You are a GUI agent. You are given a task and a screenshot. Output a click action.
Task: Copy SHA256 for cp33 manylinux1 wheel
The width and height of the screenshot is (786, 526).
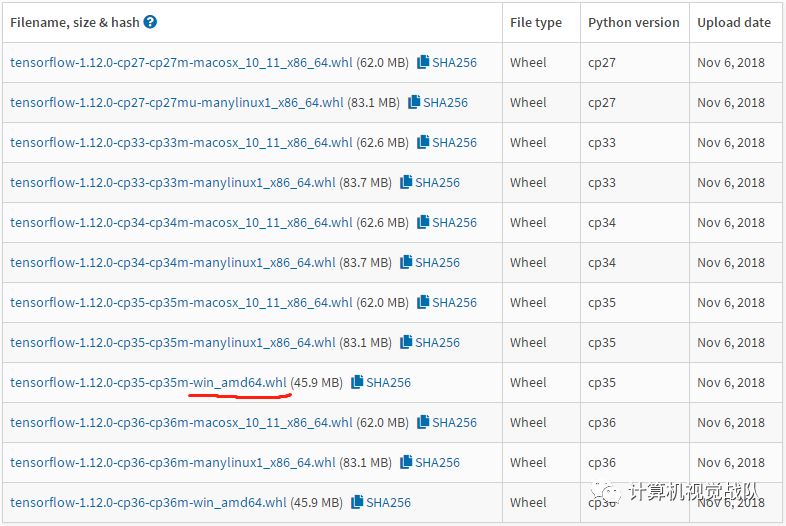(x=430, y=183)
